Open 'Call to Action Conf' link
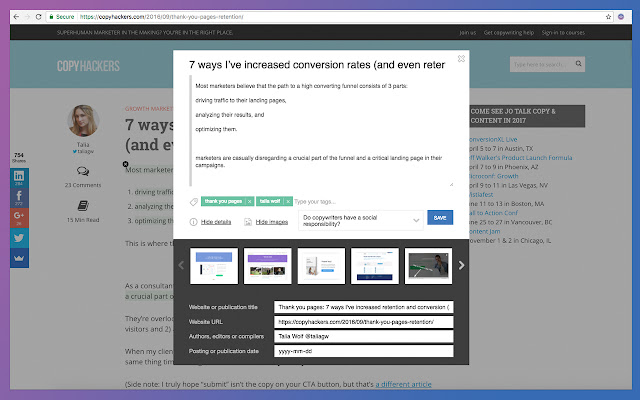 click(x=493, y=213)
